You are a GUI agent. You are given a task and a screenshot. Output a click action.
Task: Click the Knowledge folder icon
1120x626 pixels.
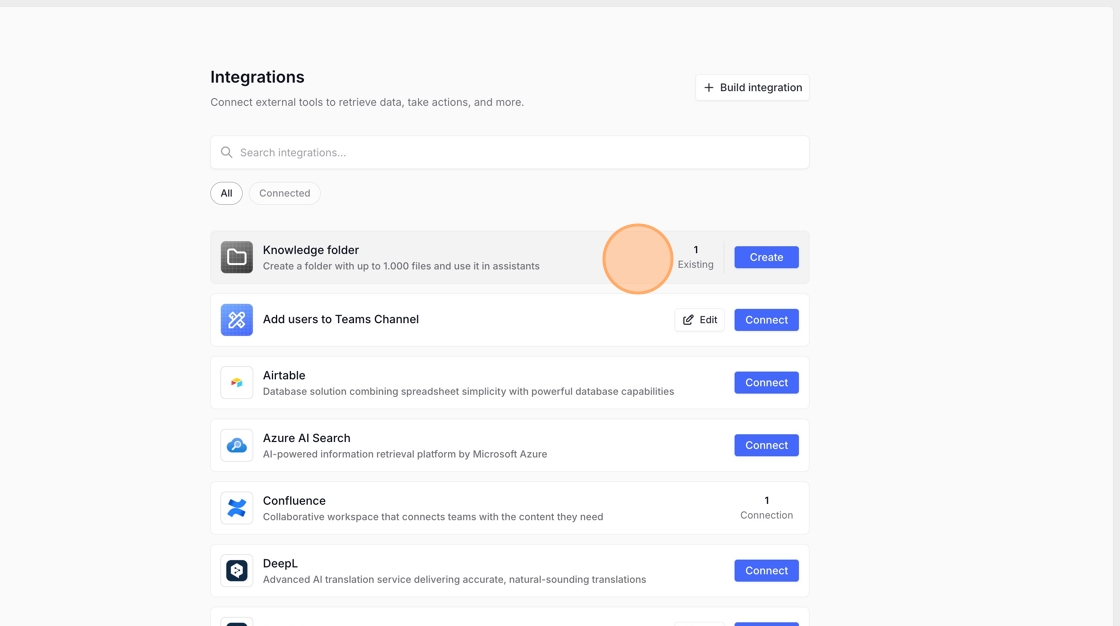pos(237,257)
